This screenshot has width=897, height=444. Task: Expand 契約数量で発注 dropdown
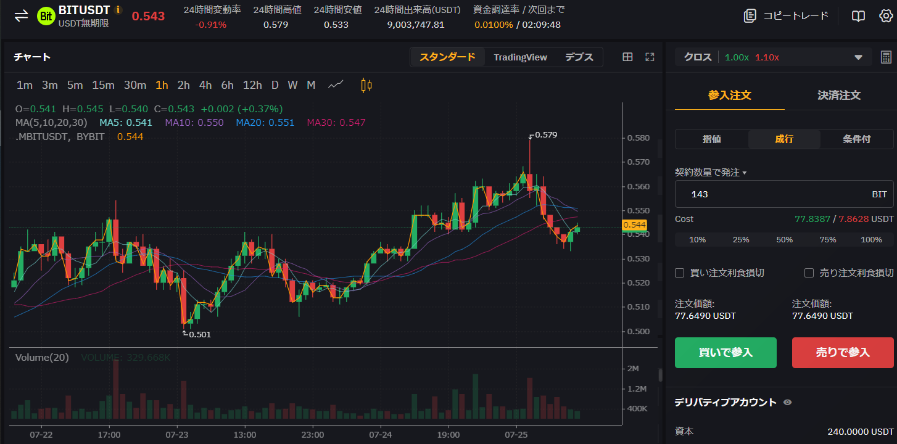(x=711, y=172)
